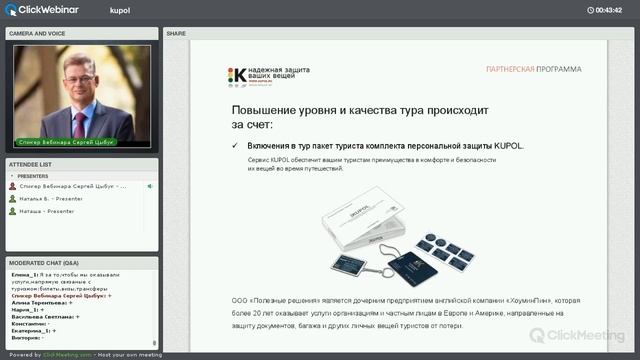Click chat message from Мария_1
640x360 pixels.
tap(28, 310)
